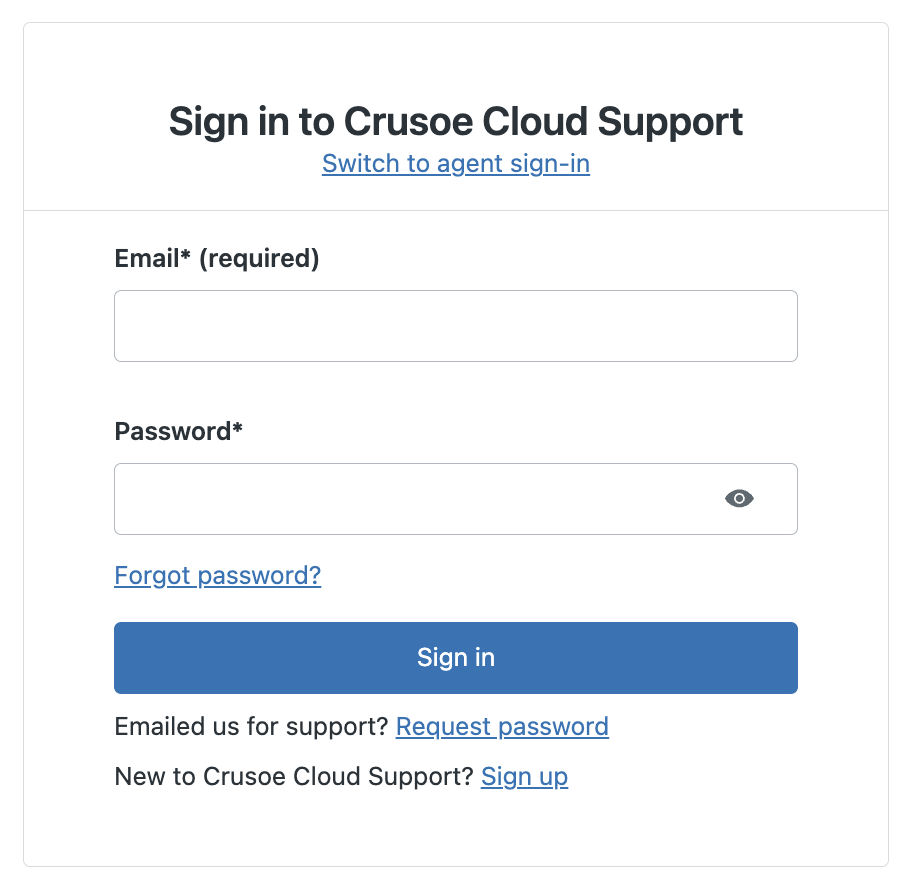Click the Sign in to Crusoe Cloud Support heading
Viewport: 910px width, 894px height.
456,122
